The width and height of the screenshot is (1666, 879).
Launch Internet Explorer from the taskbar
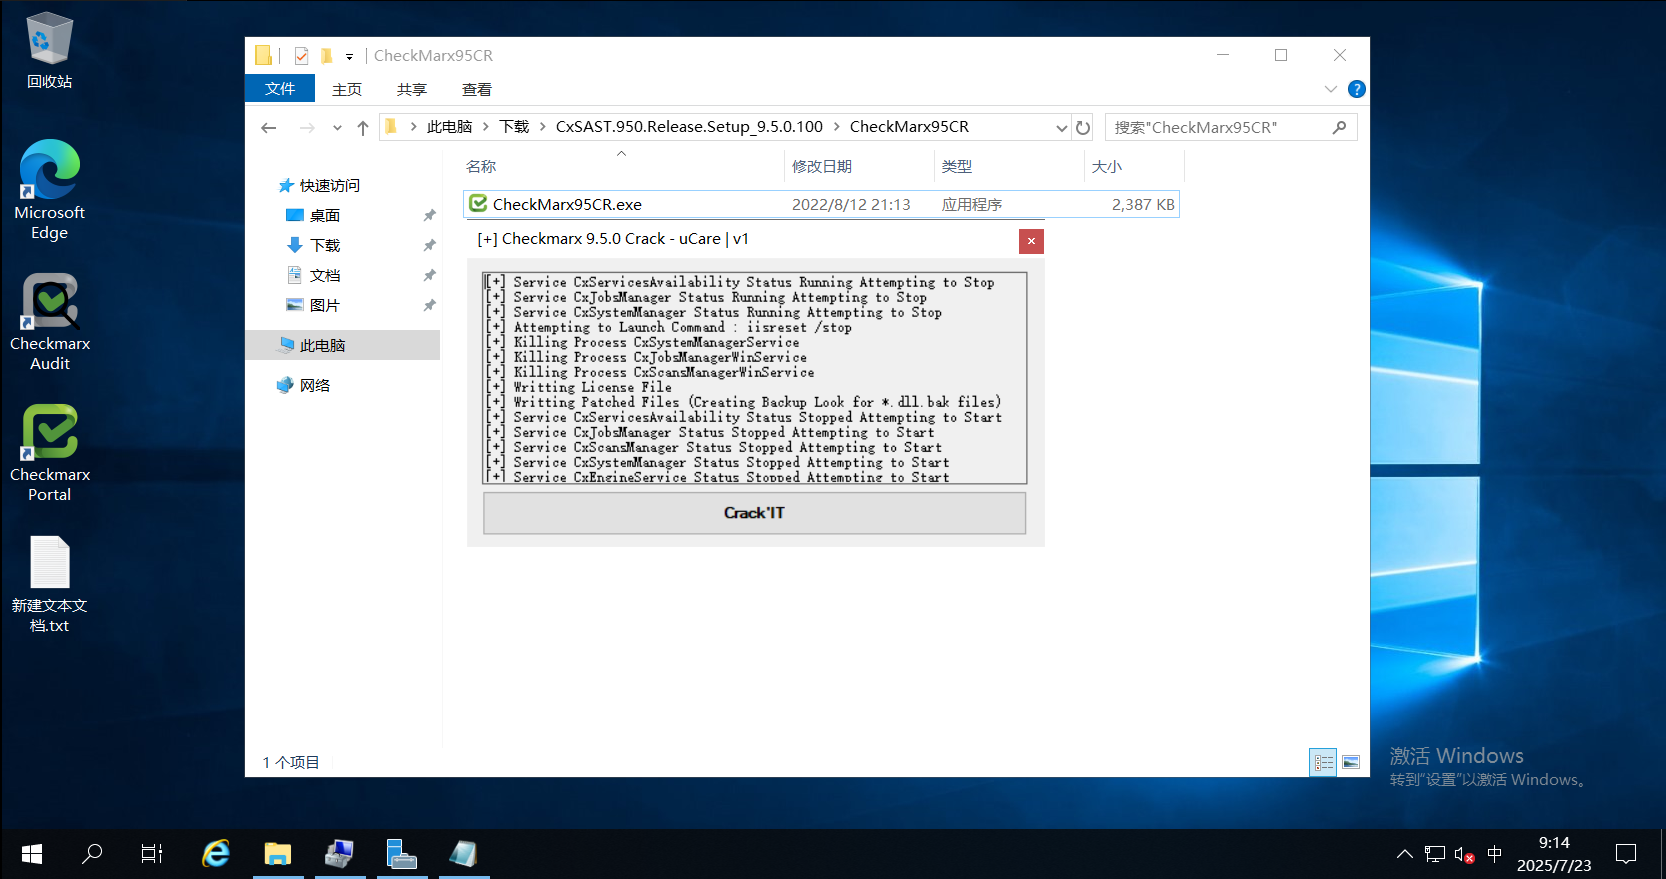click(x=216, y=854)
